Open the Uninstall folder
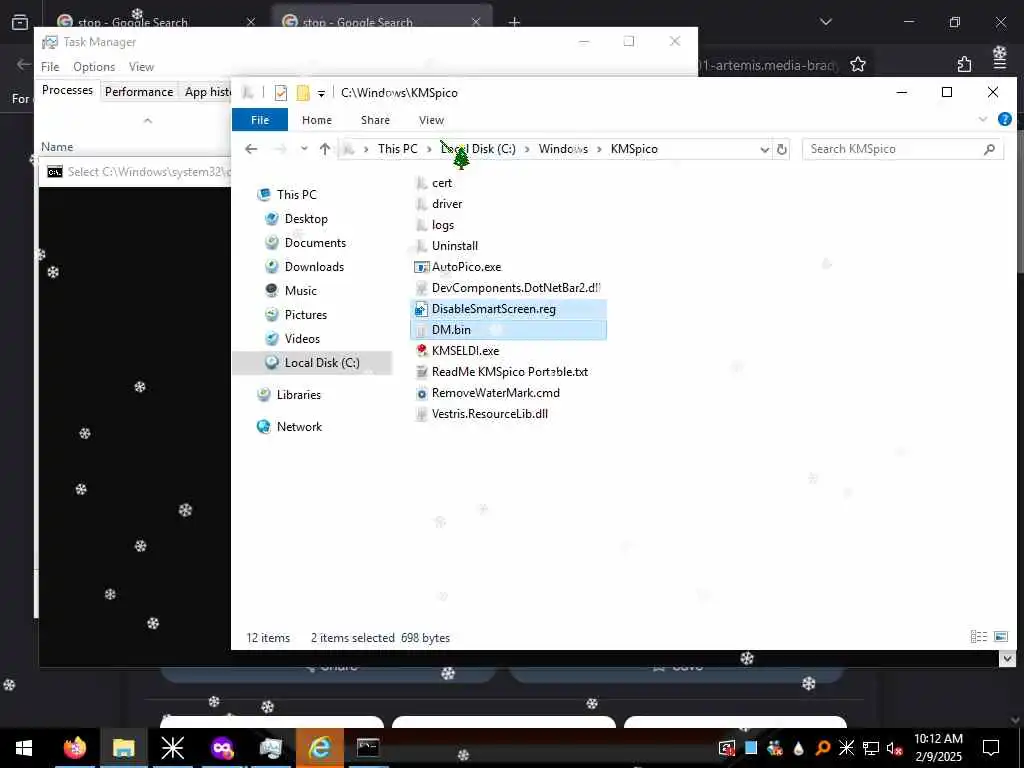Viewport: 1024px width, 768px height. tap(455, 246)
